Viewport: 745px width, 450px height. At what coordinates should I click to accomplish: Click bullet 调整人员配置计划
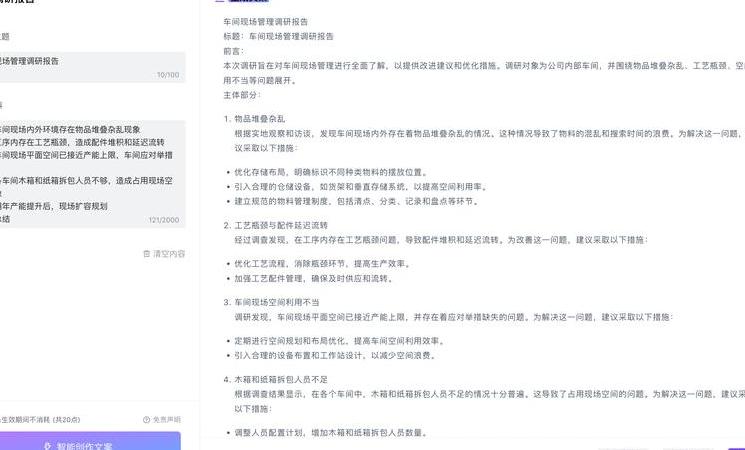[x=330, y=432]
